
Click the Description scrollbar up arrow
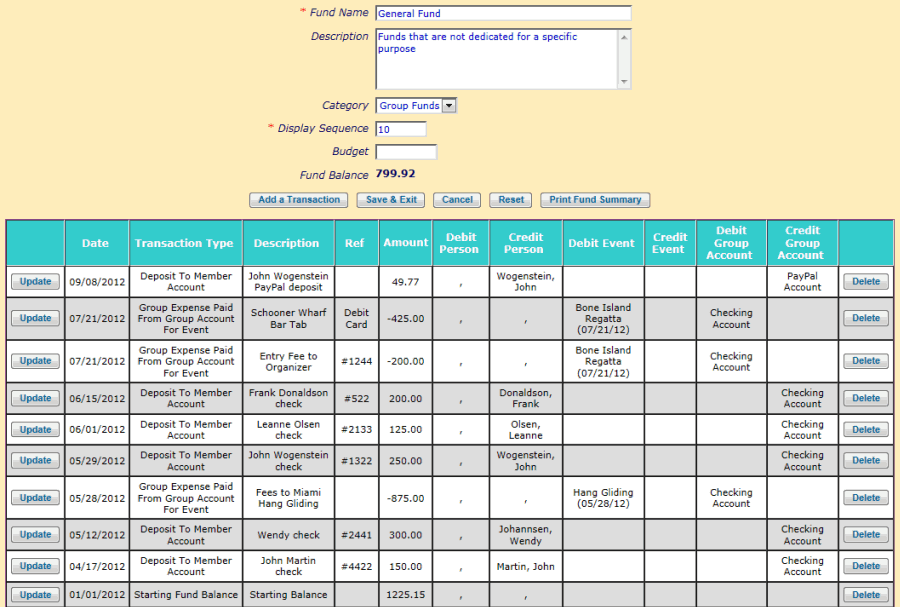click(624, 37)
